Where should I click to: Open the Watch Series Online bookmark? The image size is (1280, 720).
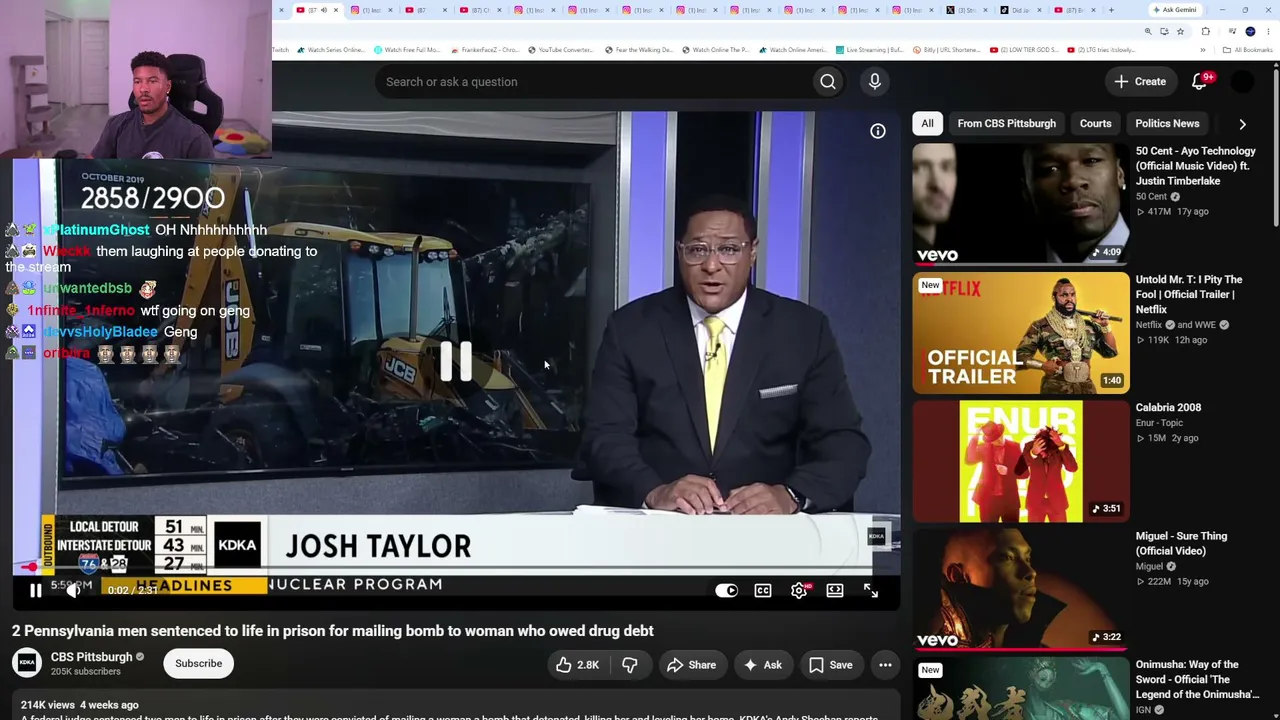tap(332, 50)
